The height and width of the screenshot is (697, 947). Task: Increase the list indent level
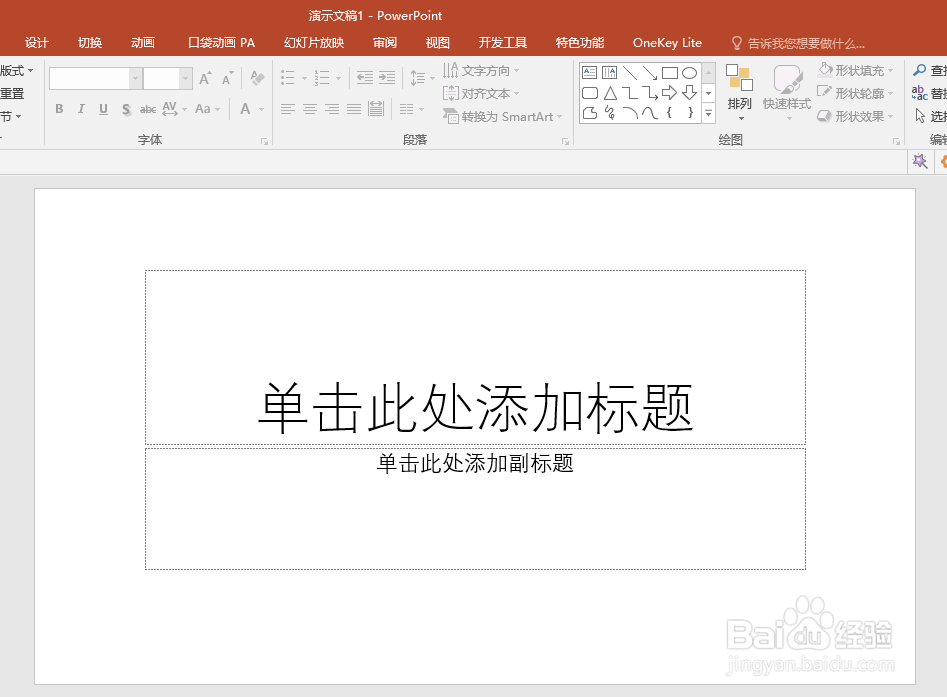click(387, 77)
